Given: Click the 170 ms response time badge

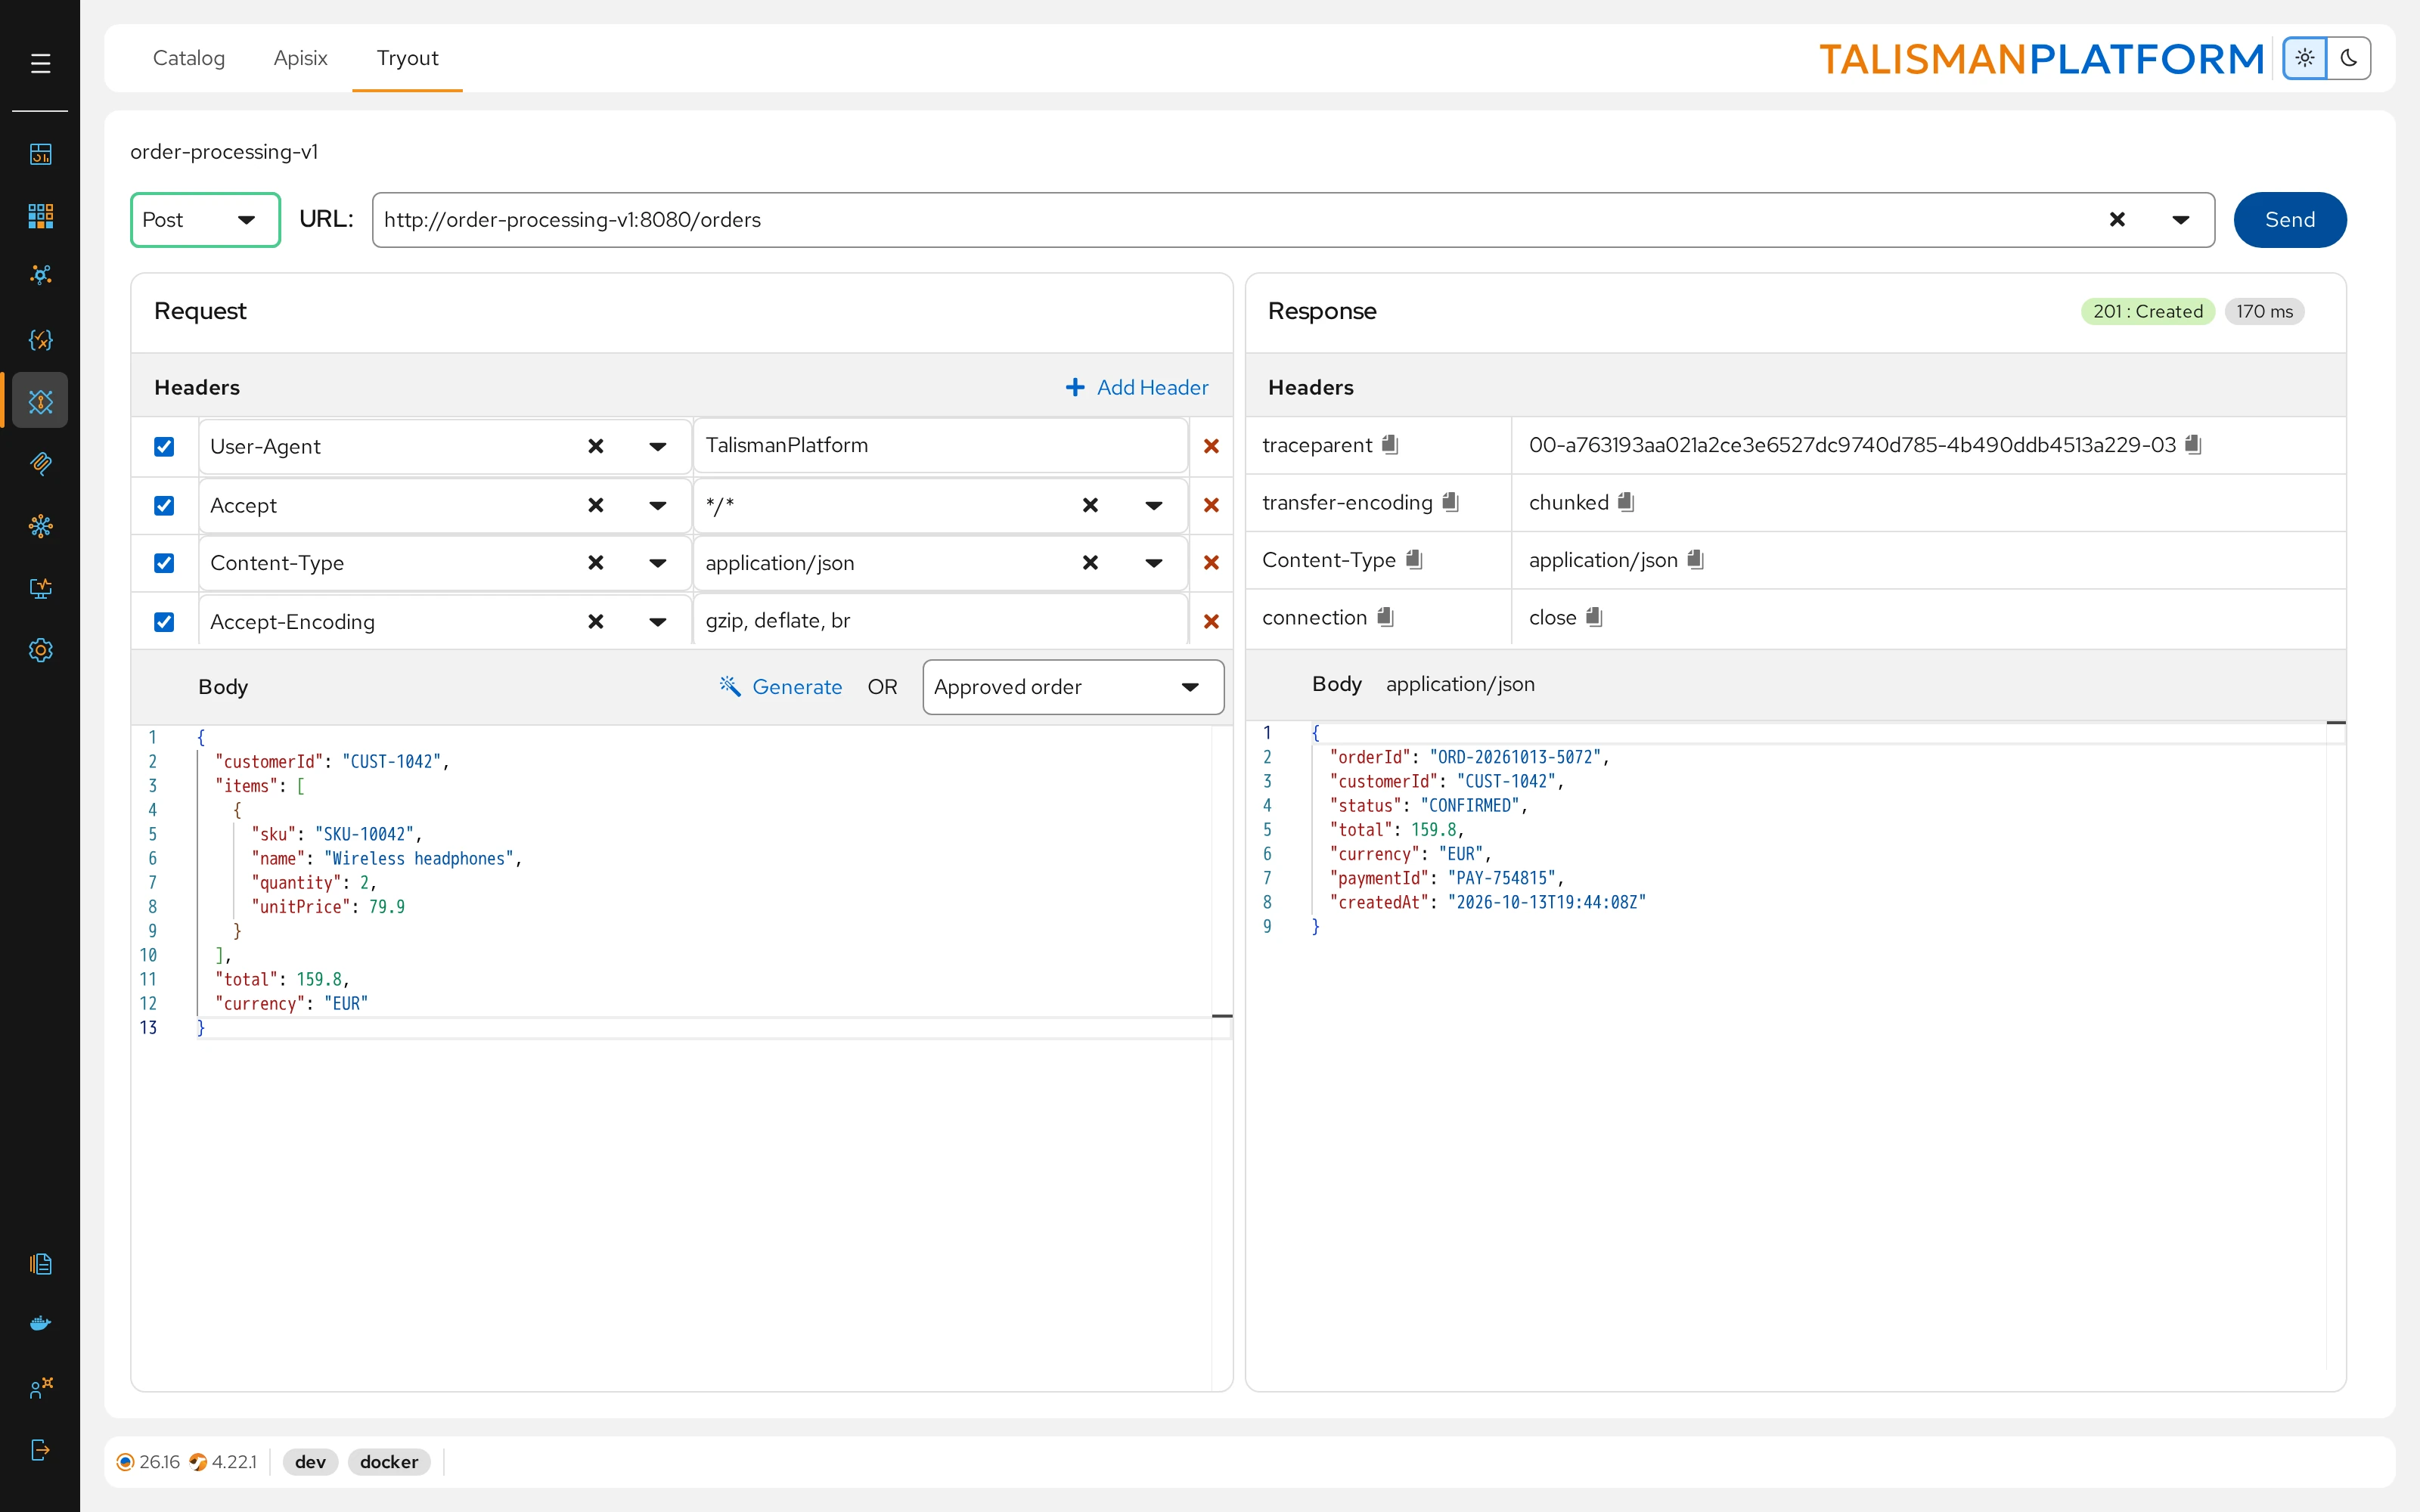Looking at the screenshot, I should pyautogui.click(x=2264, y=311).
